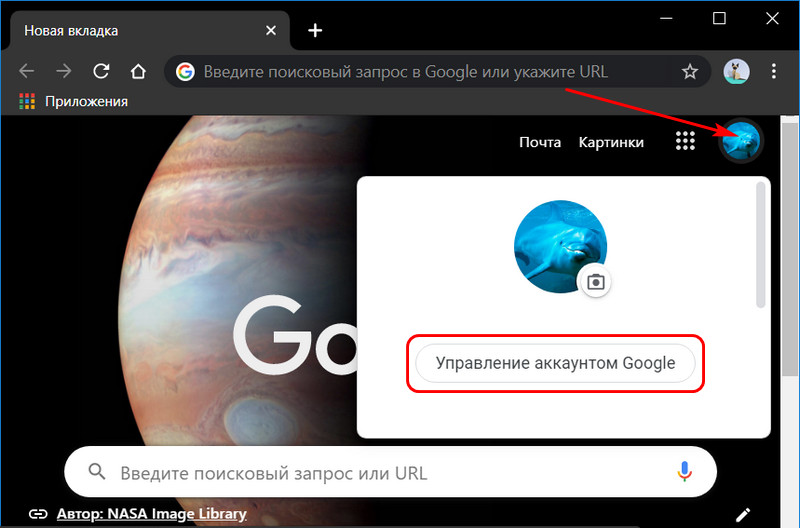Image resolution: width=800 pixels, height=528 pixels.
Task: Close the Новая вкладка tab
Action: (x=271, y=31)
